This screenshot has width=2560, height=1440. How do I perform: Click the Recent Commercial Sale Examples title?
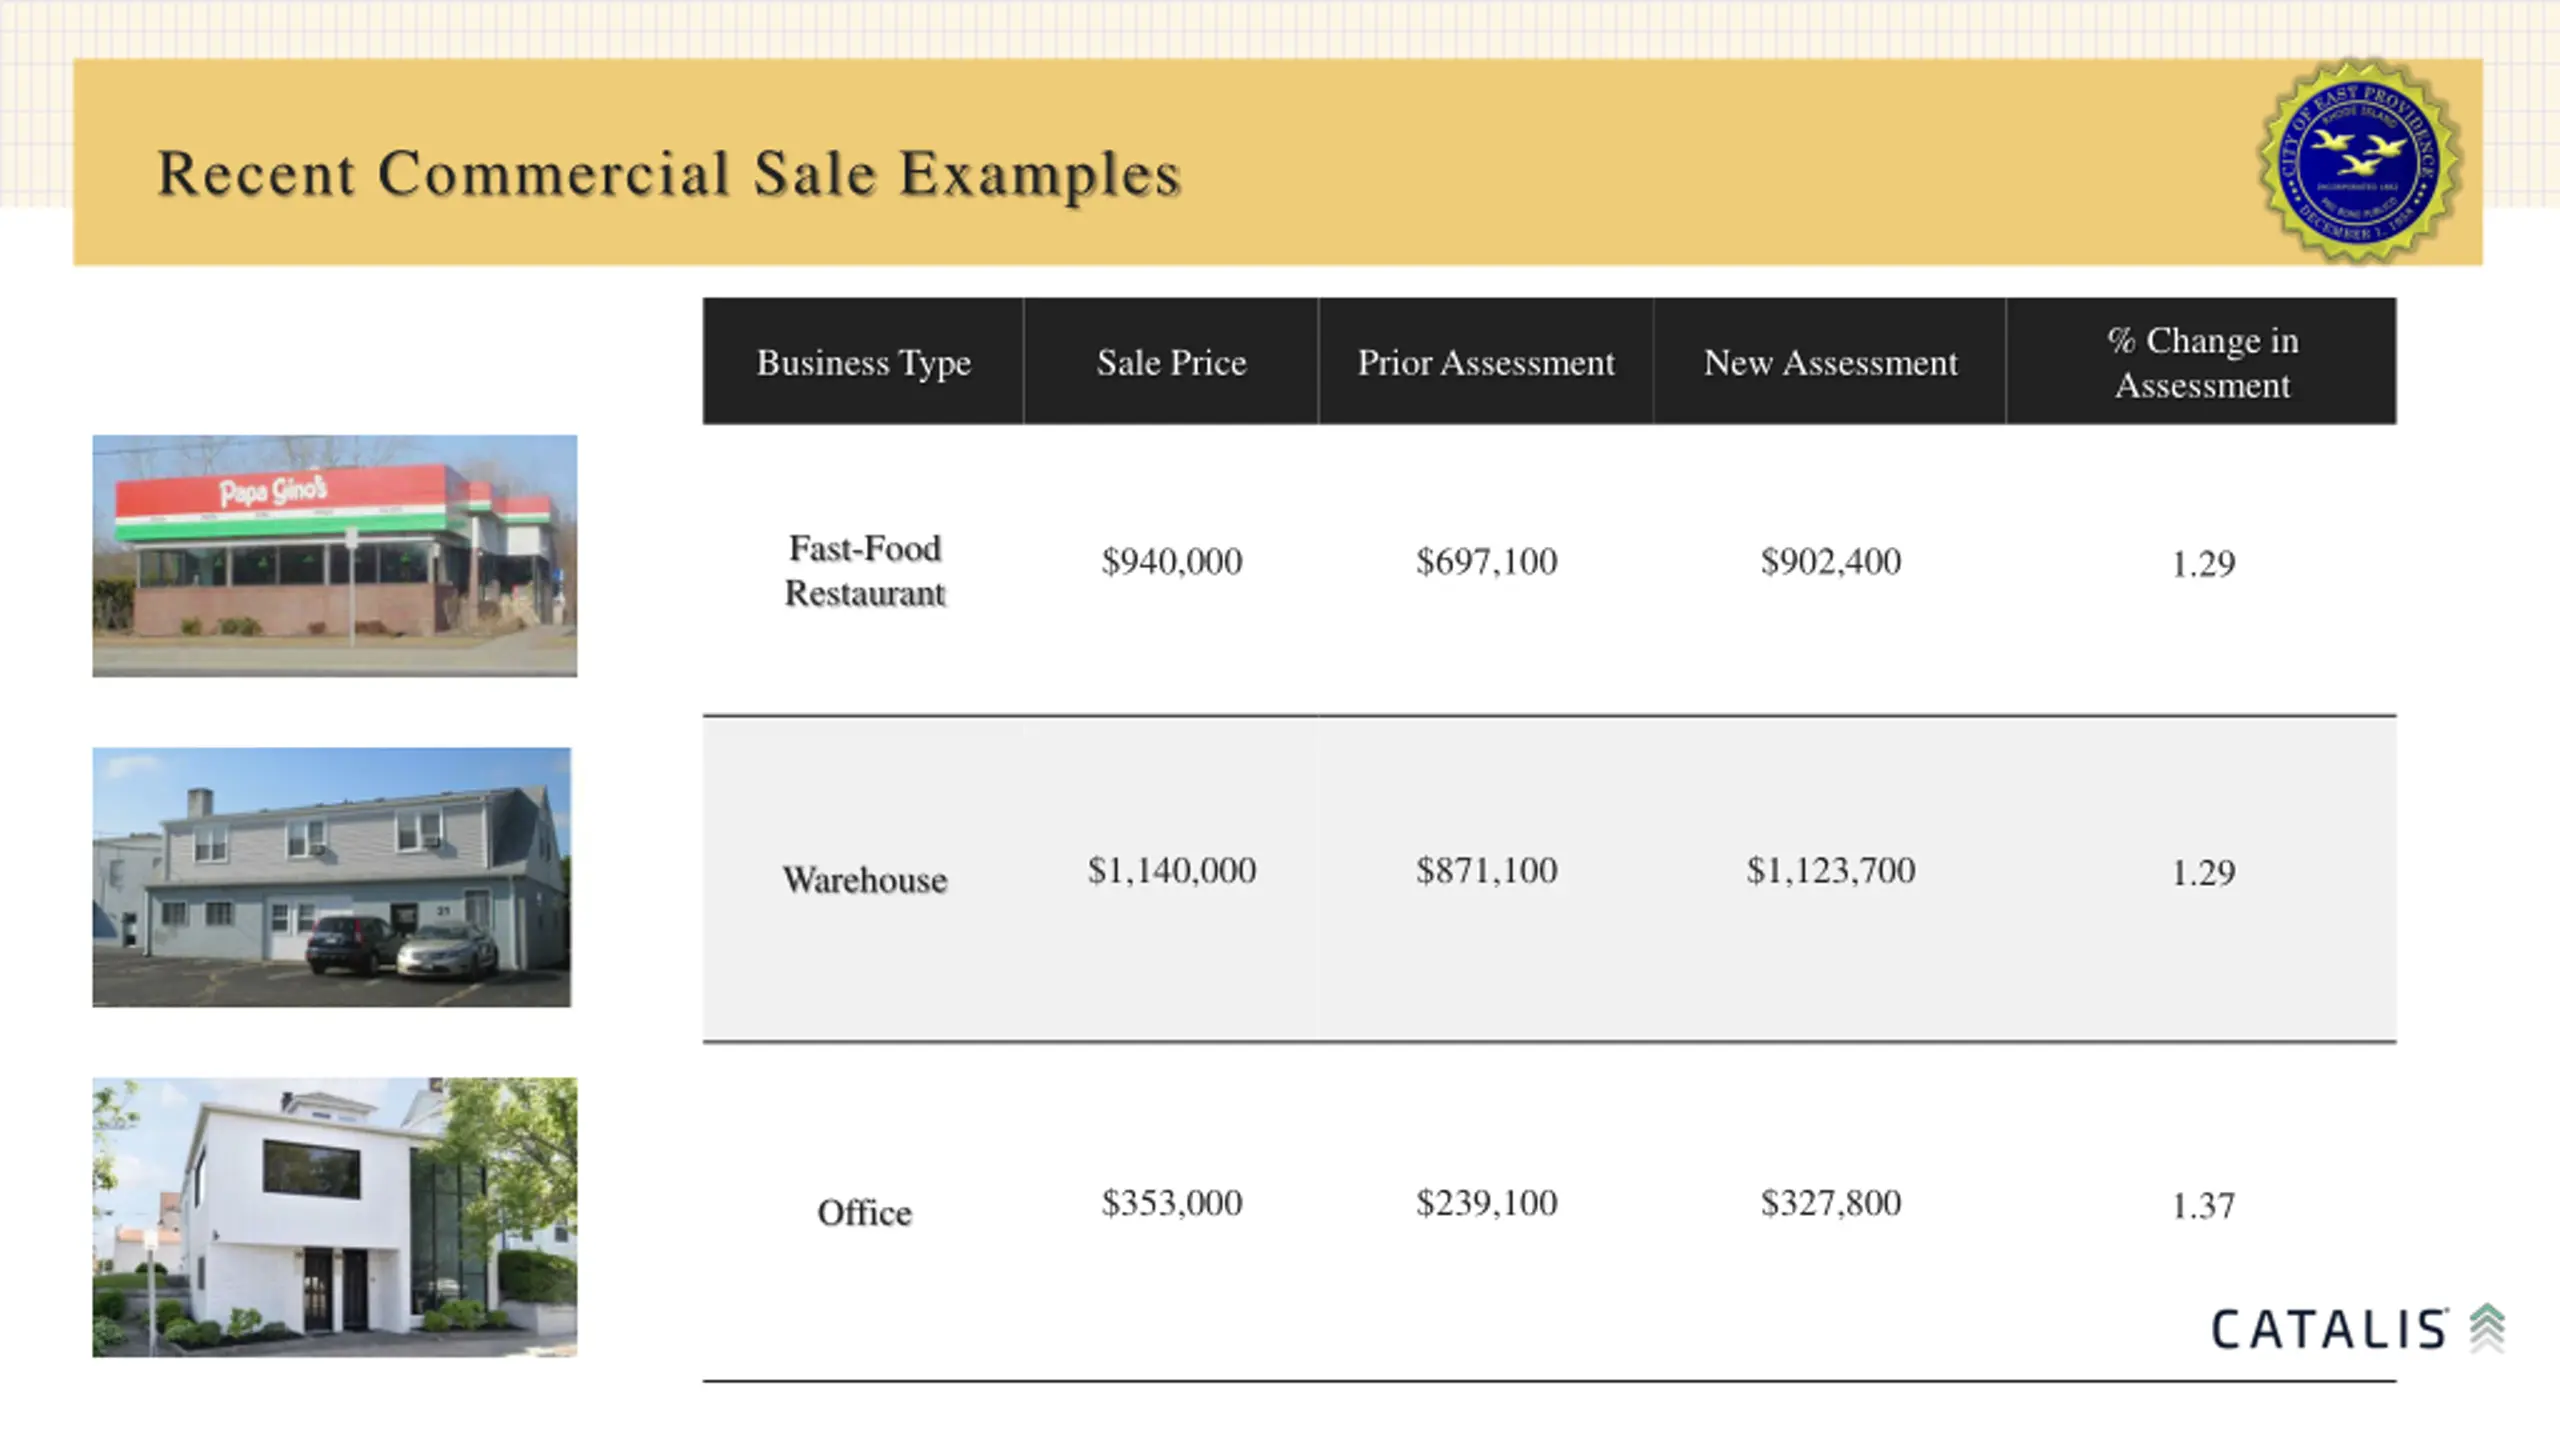click(x=669, y=175)
